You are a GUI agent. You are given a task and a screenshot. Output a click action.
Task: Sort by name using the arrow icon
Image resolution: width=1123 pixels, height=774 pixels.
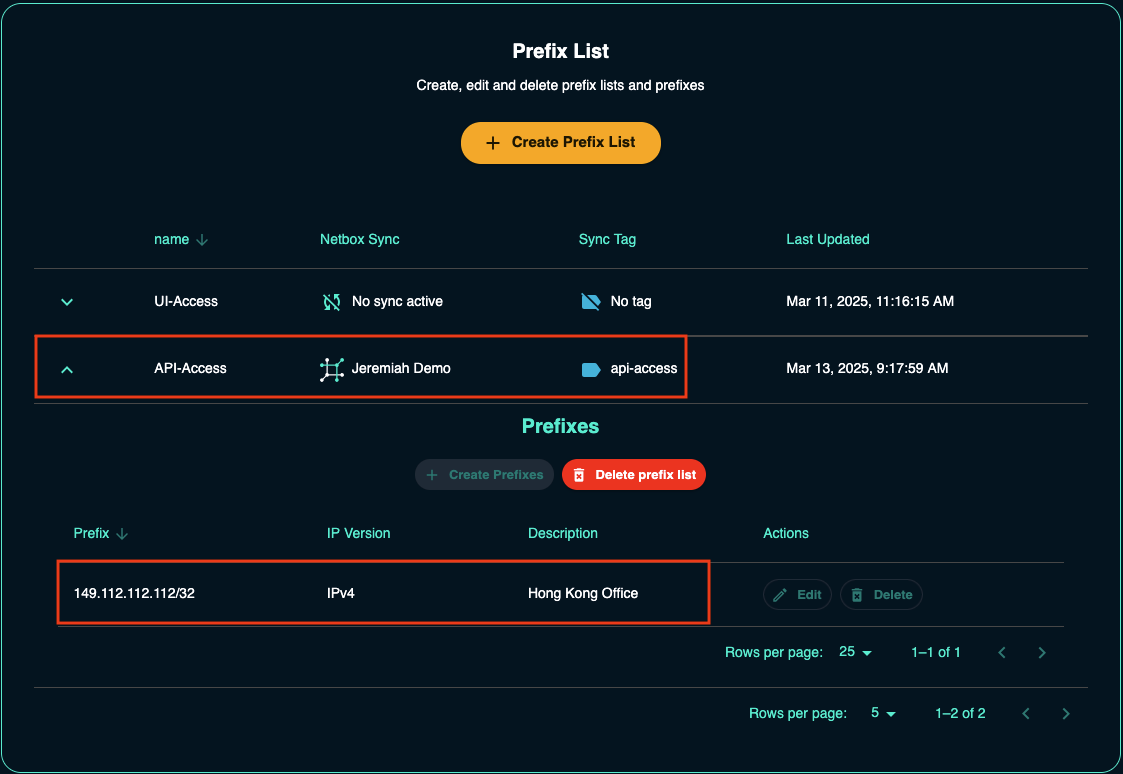202,240
